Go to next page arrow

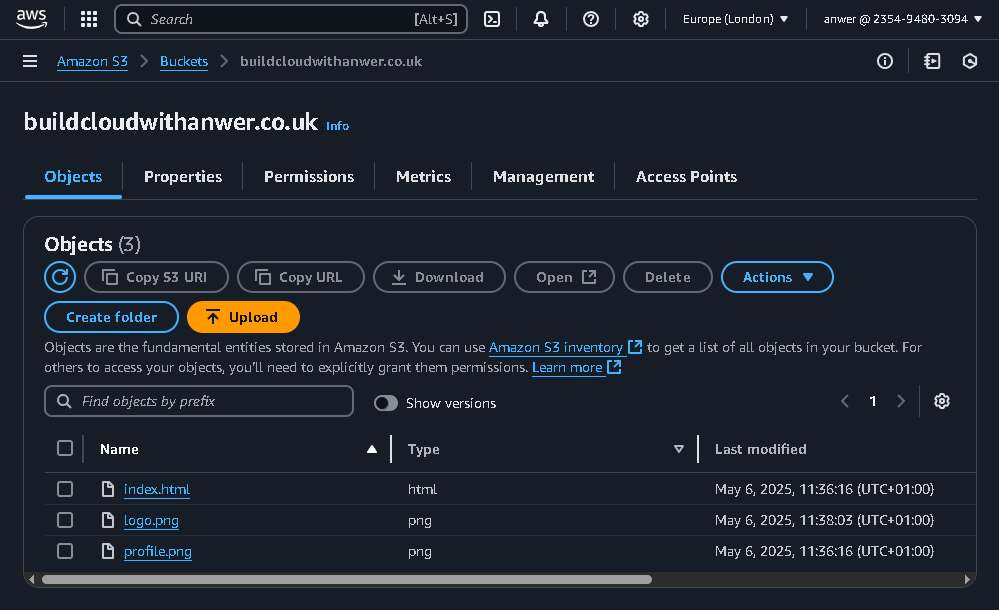pos(901,401)
